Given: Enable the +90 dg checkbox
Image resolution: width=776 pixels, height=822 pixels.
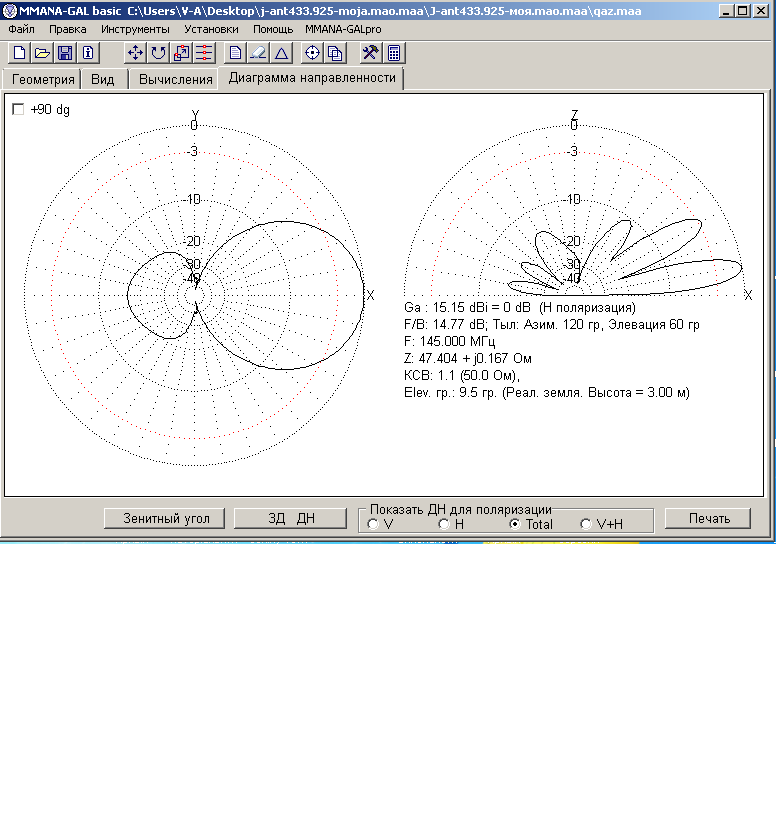Looking at the screenshot, I should pos(18,110).
